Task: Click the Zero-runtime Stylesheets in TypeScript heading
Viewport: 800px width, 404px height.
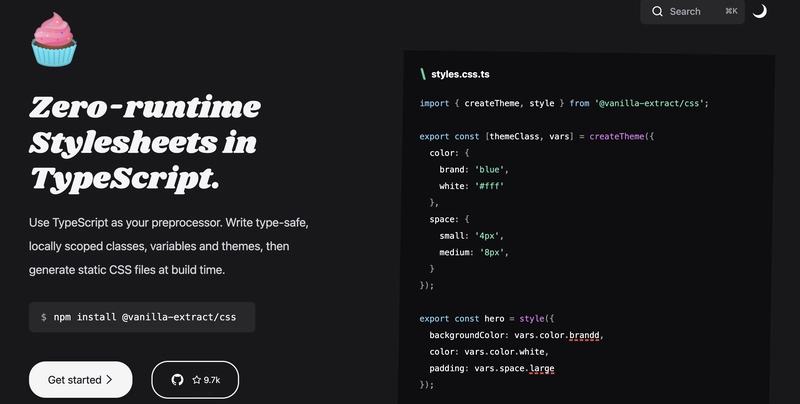Action: coord(145,143)
